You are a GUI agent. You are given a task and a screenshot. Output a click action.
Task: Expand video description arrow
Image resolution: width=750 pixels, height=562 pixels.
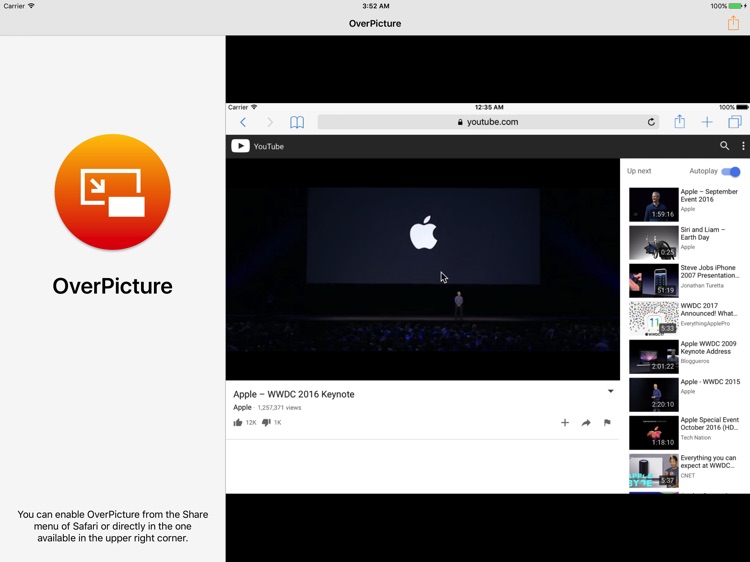[611, 391]
